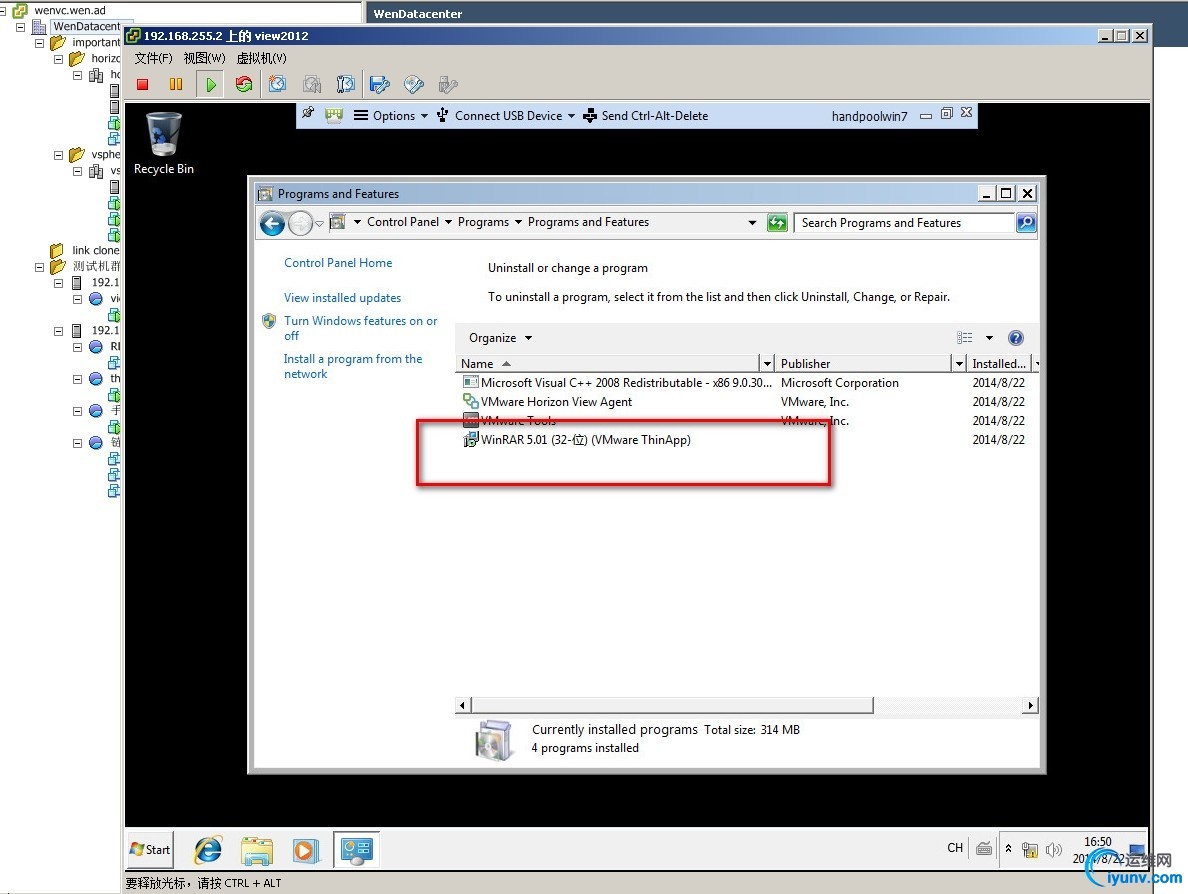Click the CH language indicator
This screenshot has width=1188, height=894.
tap(955, 848)
